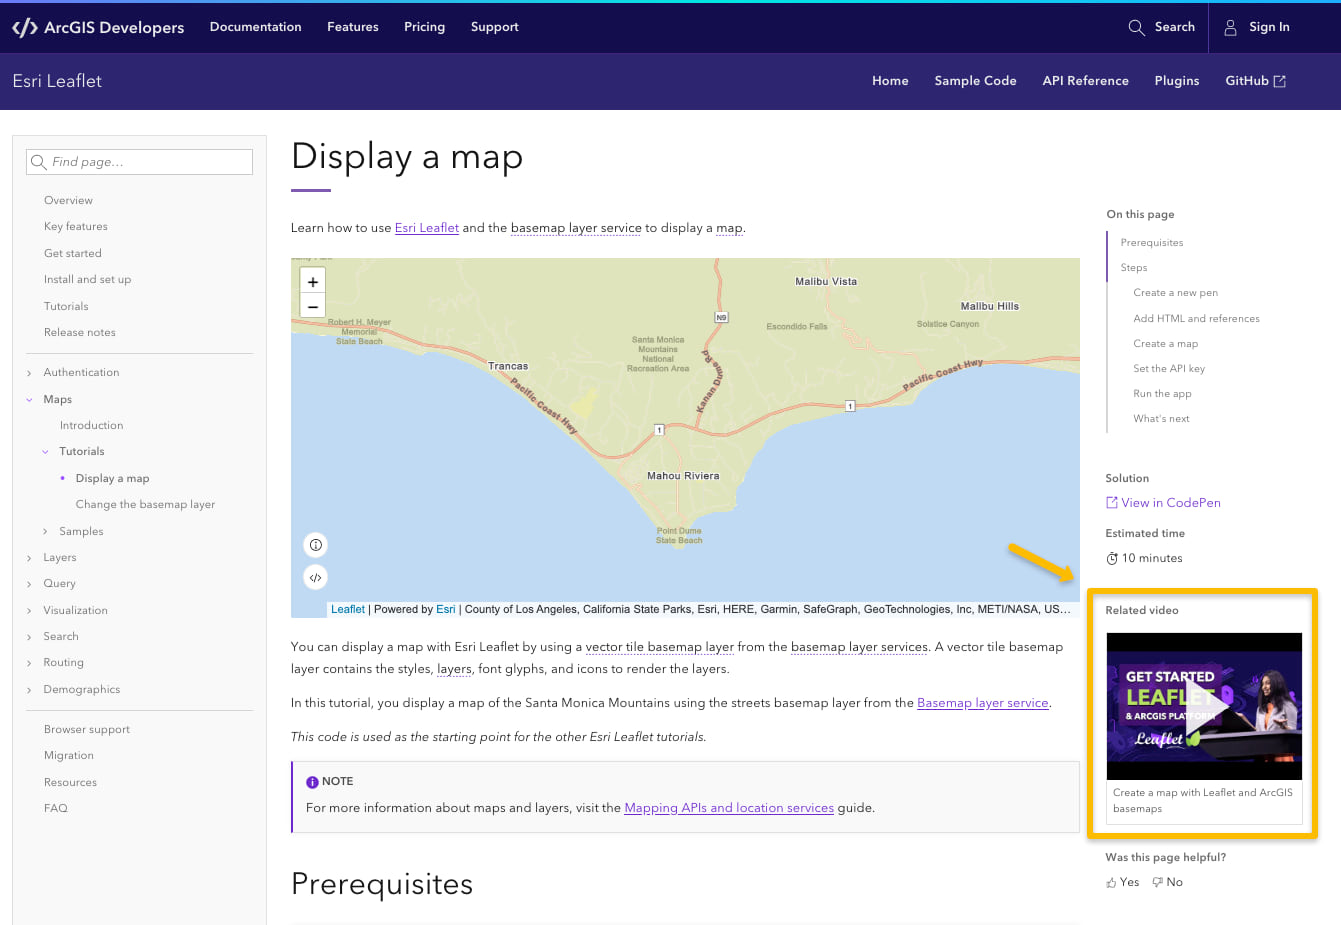This screenshot has width=1341, height=925.
Task: Click the Basemap layer service link
Action: tap(983, 703)
